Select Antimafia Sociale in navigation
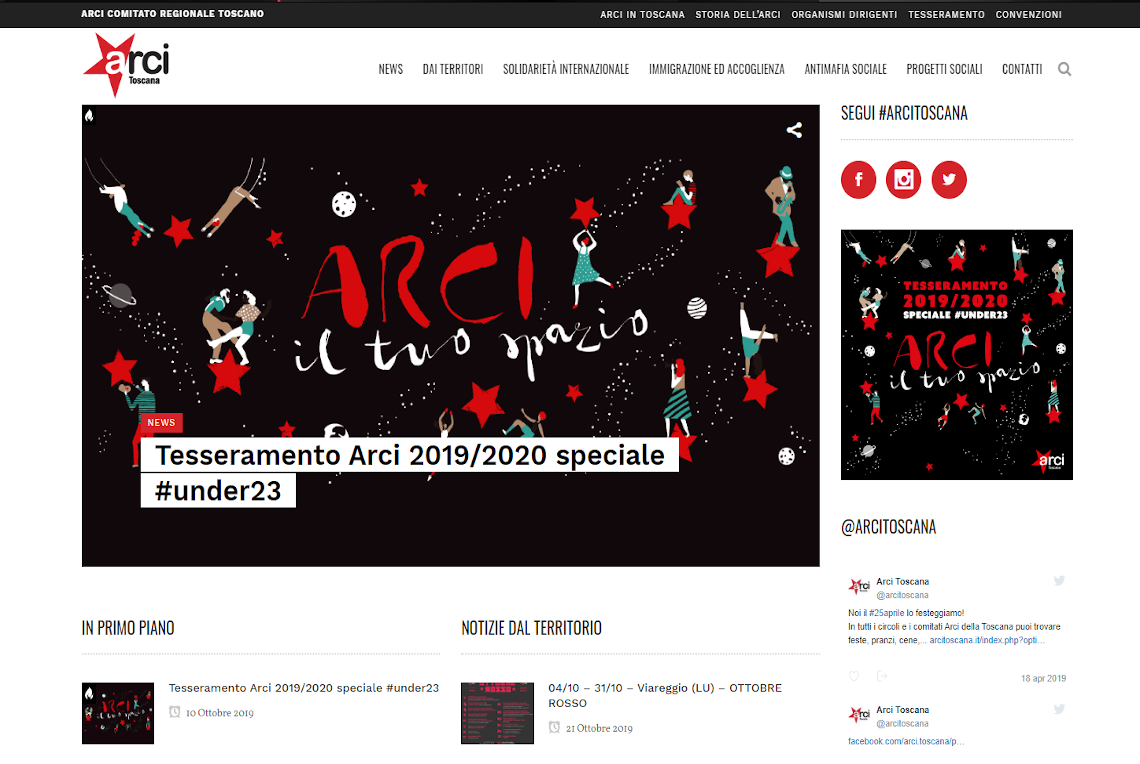1140x764 pixels. point(846,69)
